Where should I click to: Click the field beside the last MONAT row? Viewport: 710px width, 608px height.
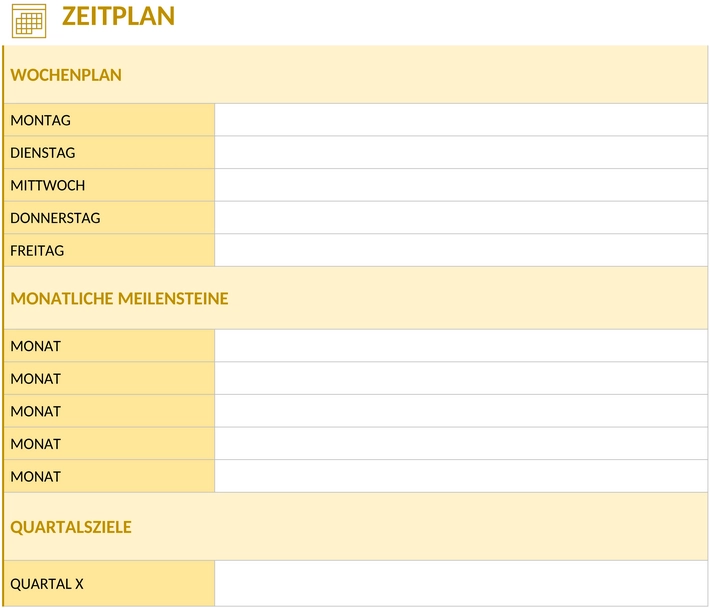tap(461, 476)
